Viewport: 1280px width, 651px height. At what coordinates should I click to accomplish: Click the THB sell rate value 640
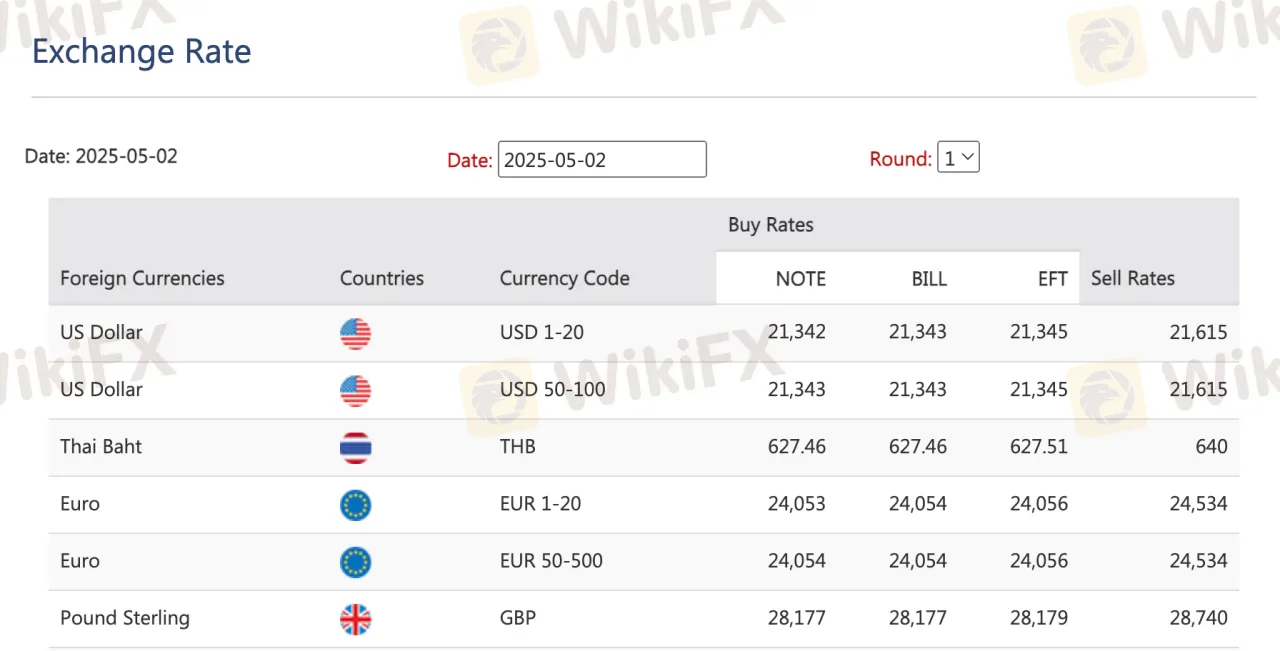click(1211, 447)
